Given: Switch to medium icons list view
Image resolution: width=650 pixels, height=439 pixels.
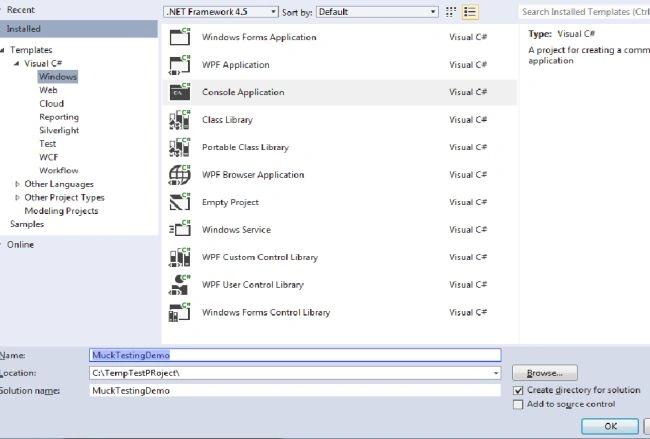Looking at the screenshot, I should [x=470, y=12].
